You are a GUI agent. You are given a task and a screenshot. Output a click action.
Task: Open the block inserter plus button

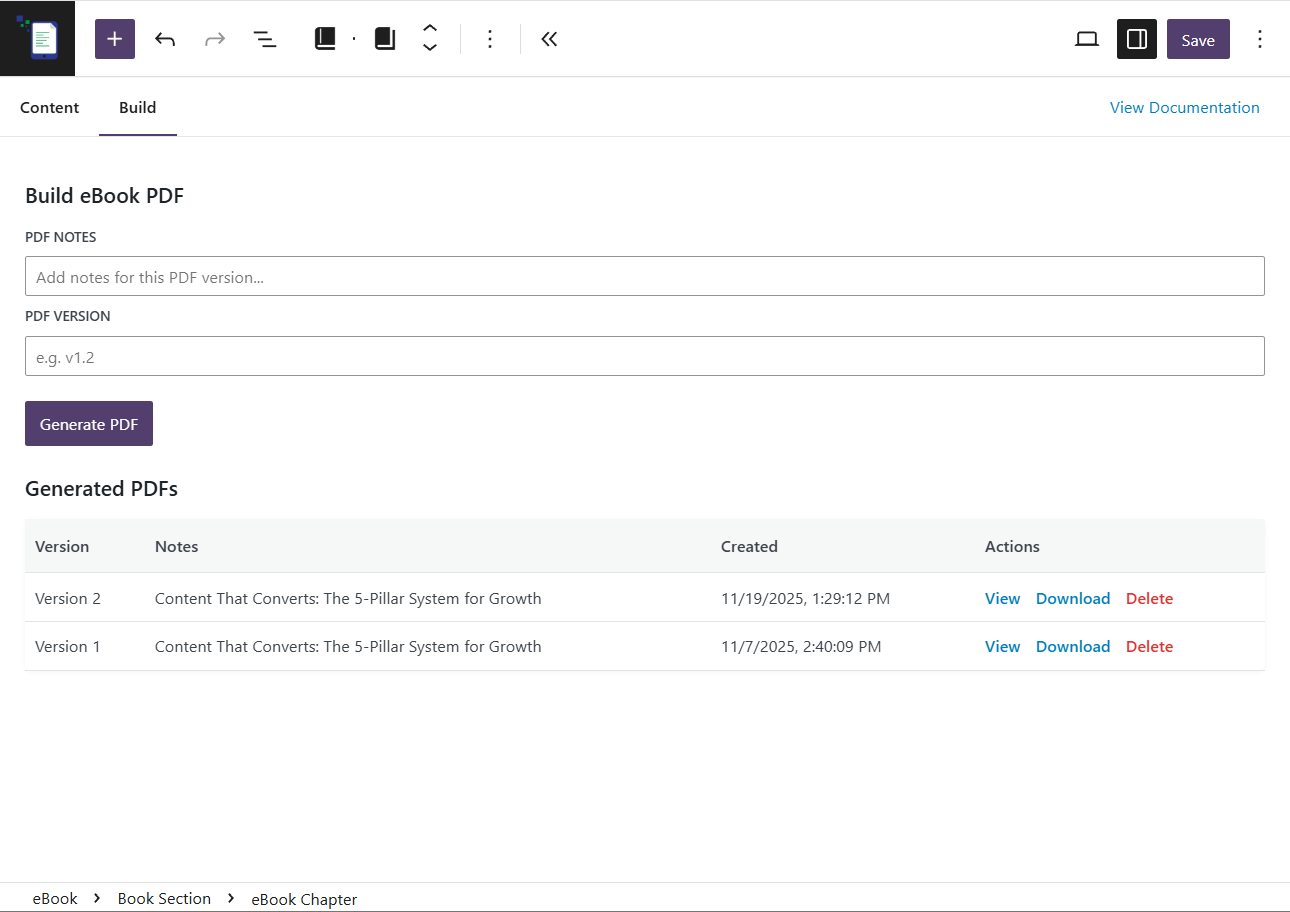(115, 39)
